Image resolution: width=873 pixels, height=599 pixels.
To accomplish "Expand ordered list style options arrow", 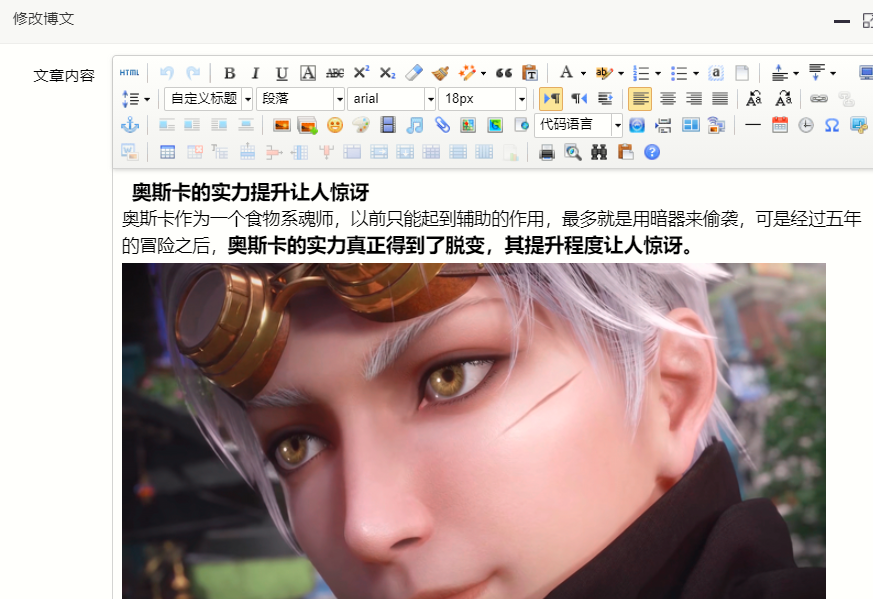I will [x=658, y=73].
